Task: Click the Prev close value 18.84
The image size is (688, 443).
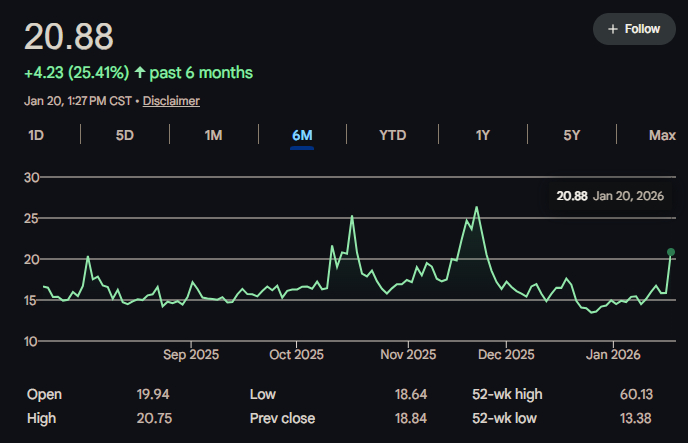Action: [x=411, y=418]
